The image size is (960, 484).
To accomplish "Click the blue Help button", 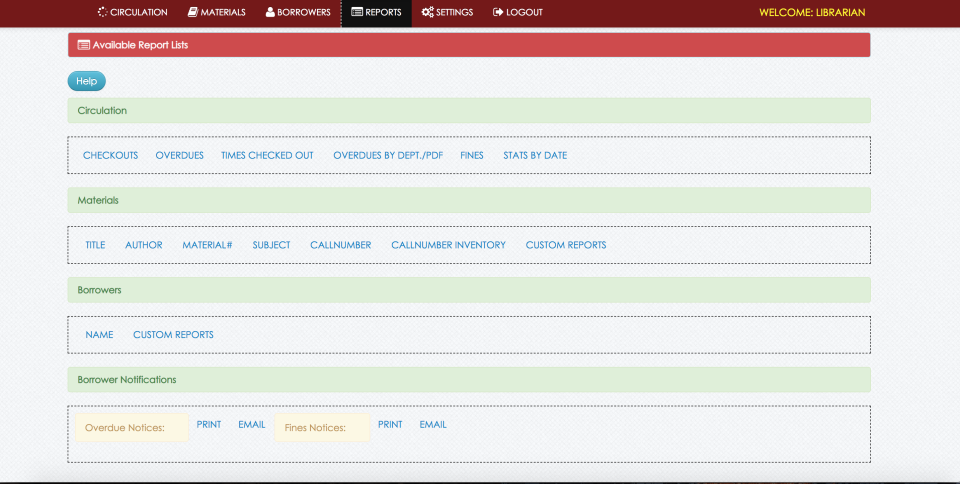I will click(86, 81).
